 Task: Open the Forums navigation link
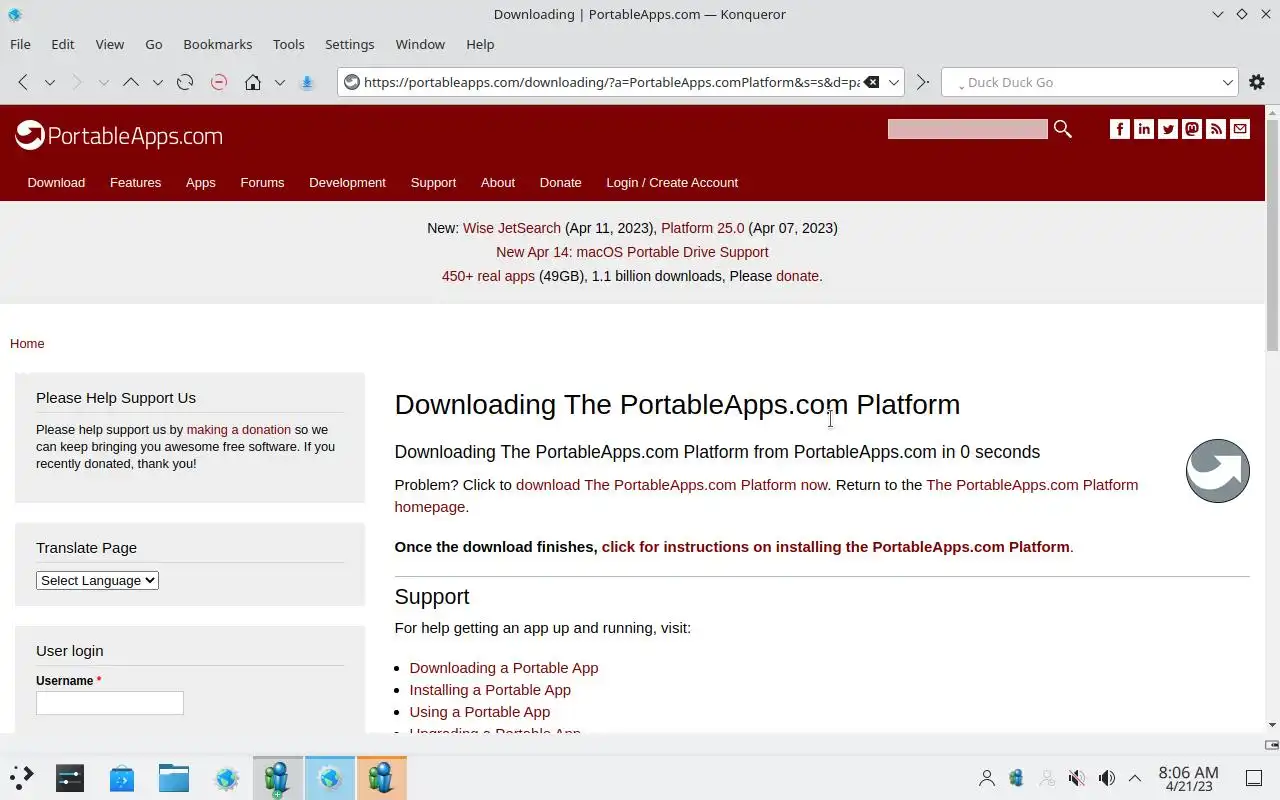262,182
